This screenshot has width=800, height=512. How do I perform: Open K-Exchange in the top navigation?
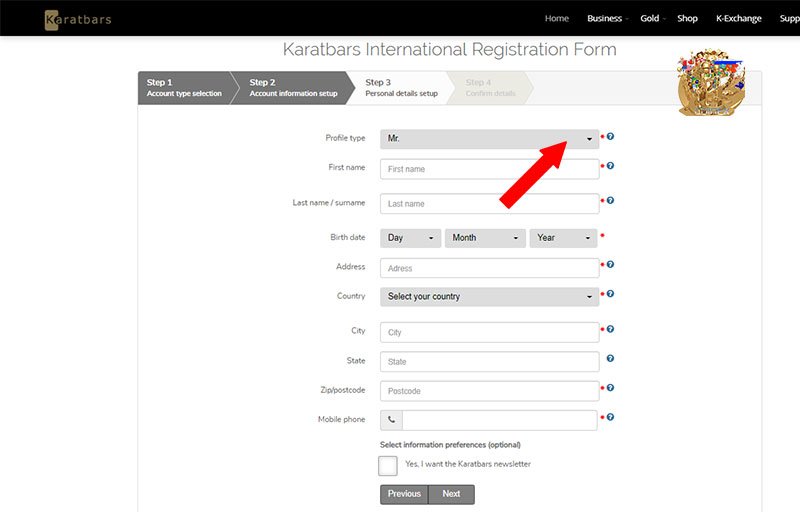click(738, 18)
